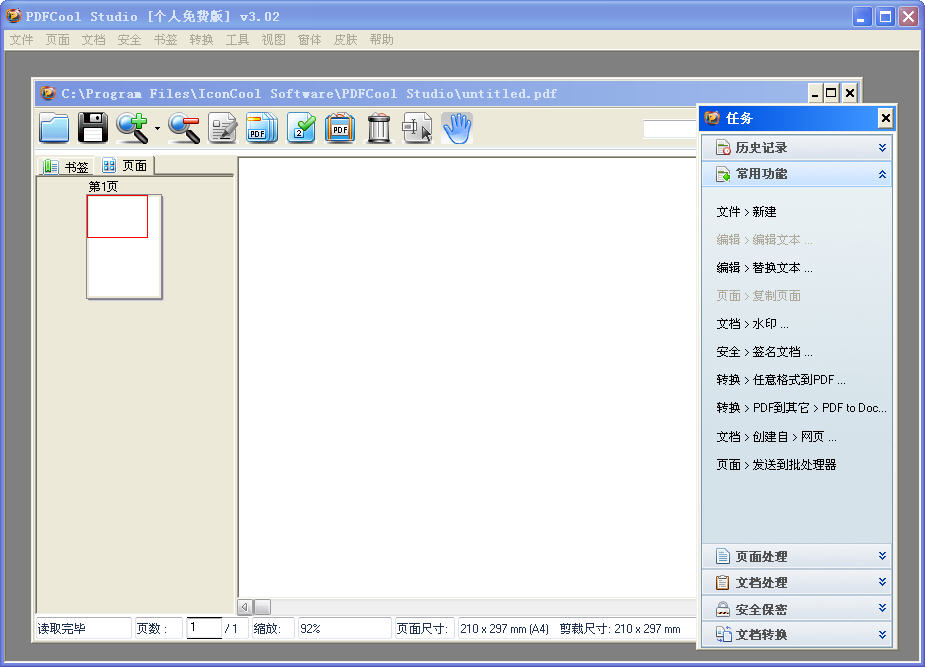This screenshot has height=667, width=925.
Task: Click 转换 > PDF到其它 > PDF to Doc link
Action: coord(801,408)
